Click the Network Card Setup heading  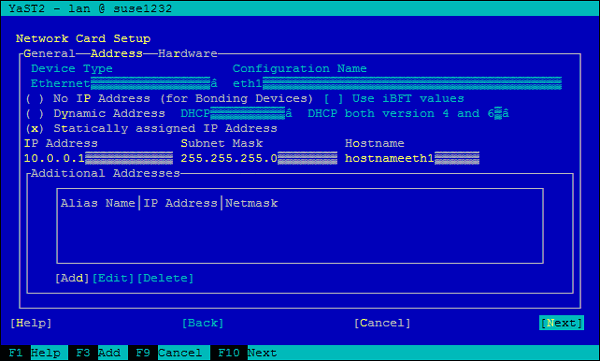click(83, 38)
